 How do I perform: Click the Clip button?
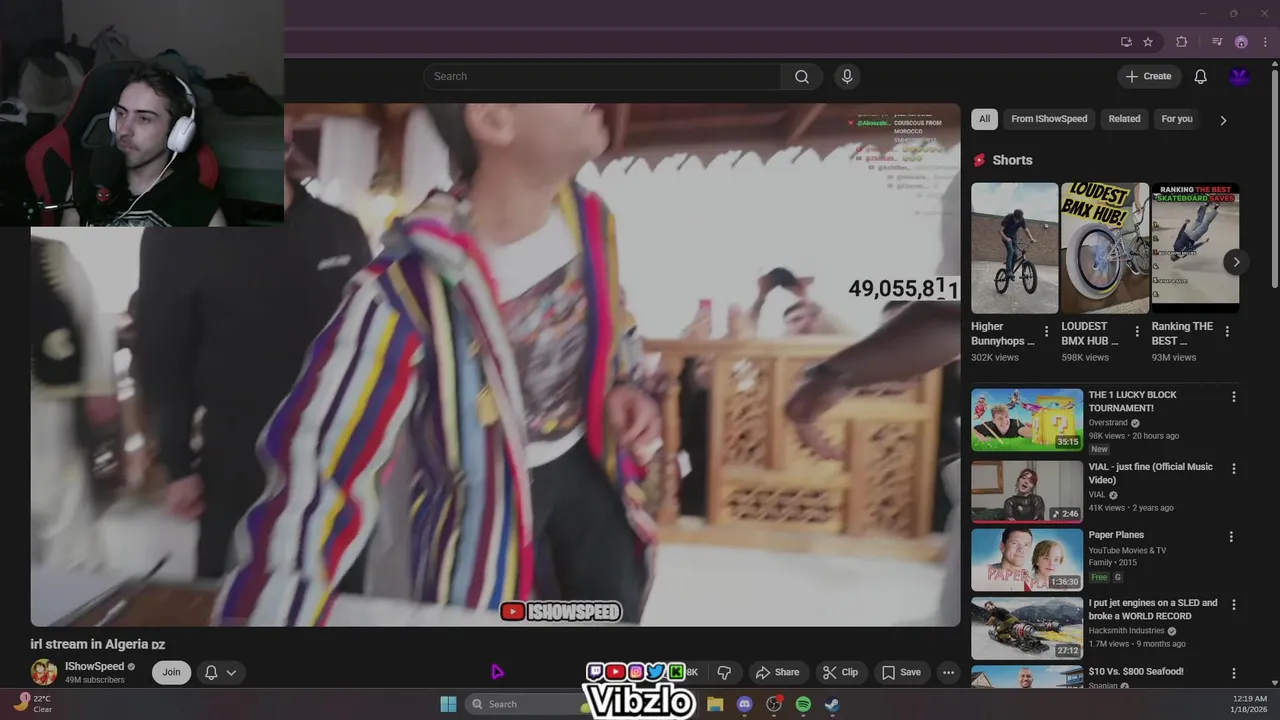[x=840, y=672]
